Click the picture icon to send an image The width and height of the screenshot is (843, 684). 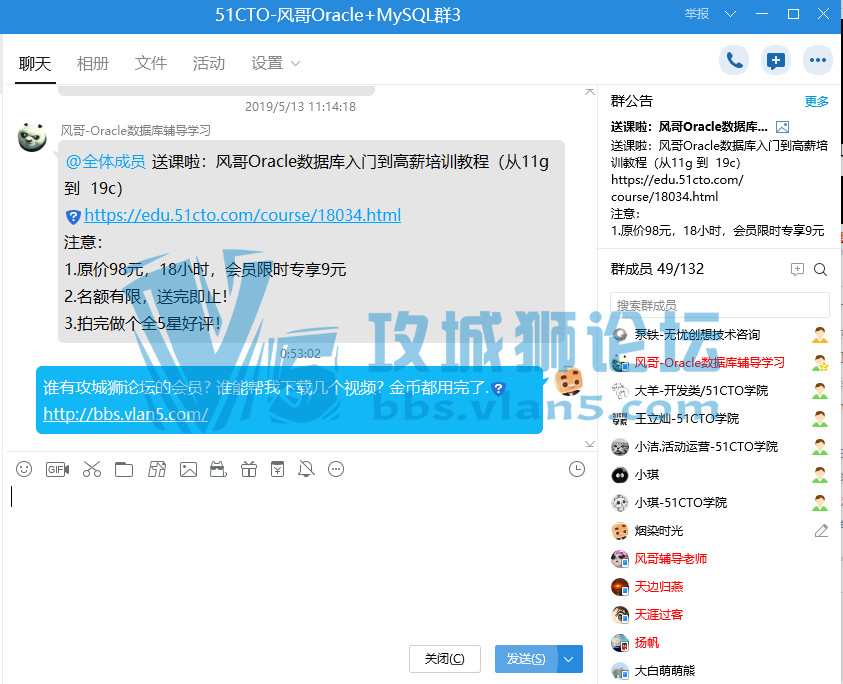click(x=188, y=469)
